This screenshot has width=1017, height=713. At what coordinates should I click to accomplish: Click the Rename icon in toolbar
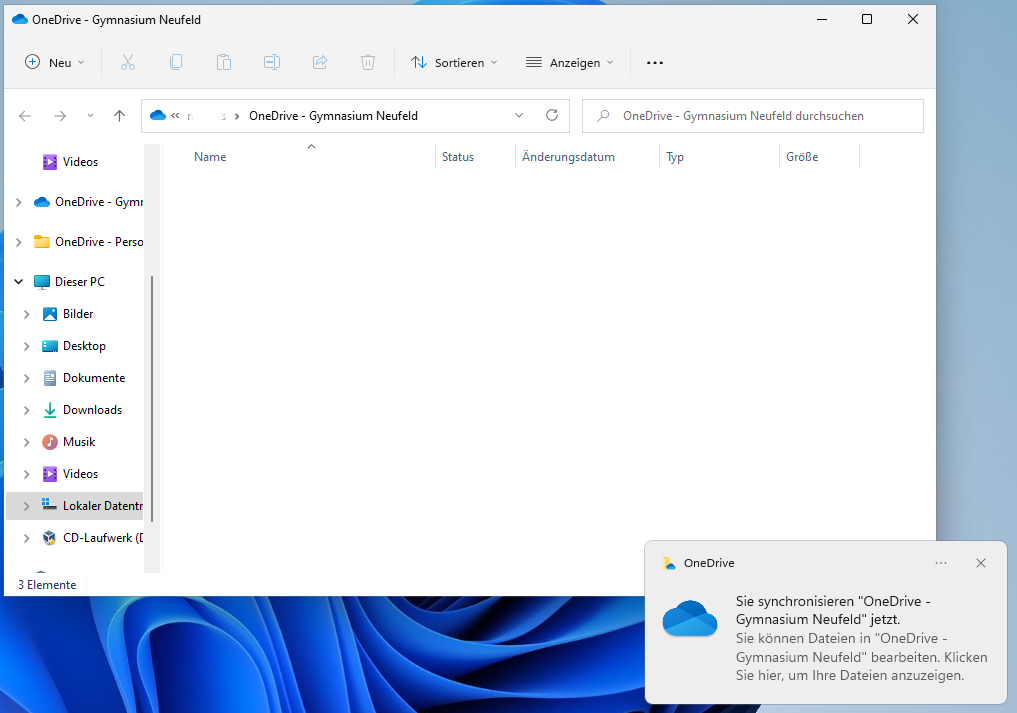click(x=272, y=62)
